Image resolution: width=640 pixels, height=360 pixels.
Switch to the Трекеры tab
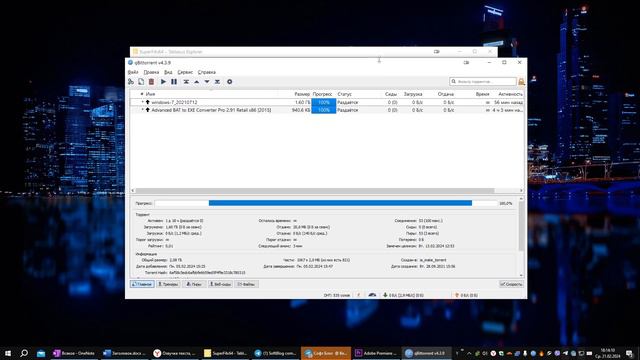[x=169, y=284]
